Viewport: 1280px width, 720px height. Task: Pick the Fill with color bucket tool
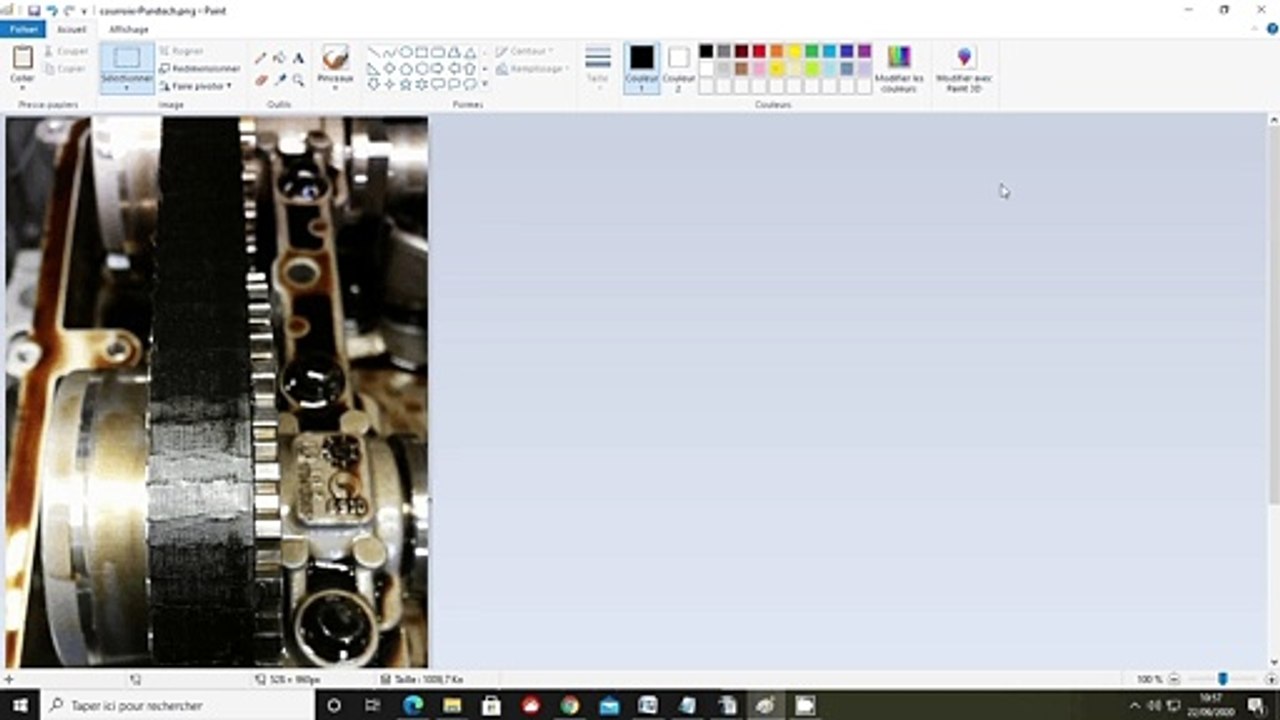279,59
